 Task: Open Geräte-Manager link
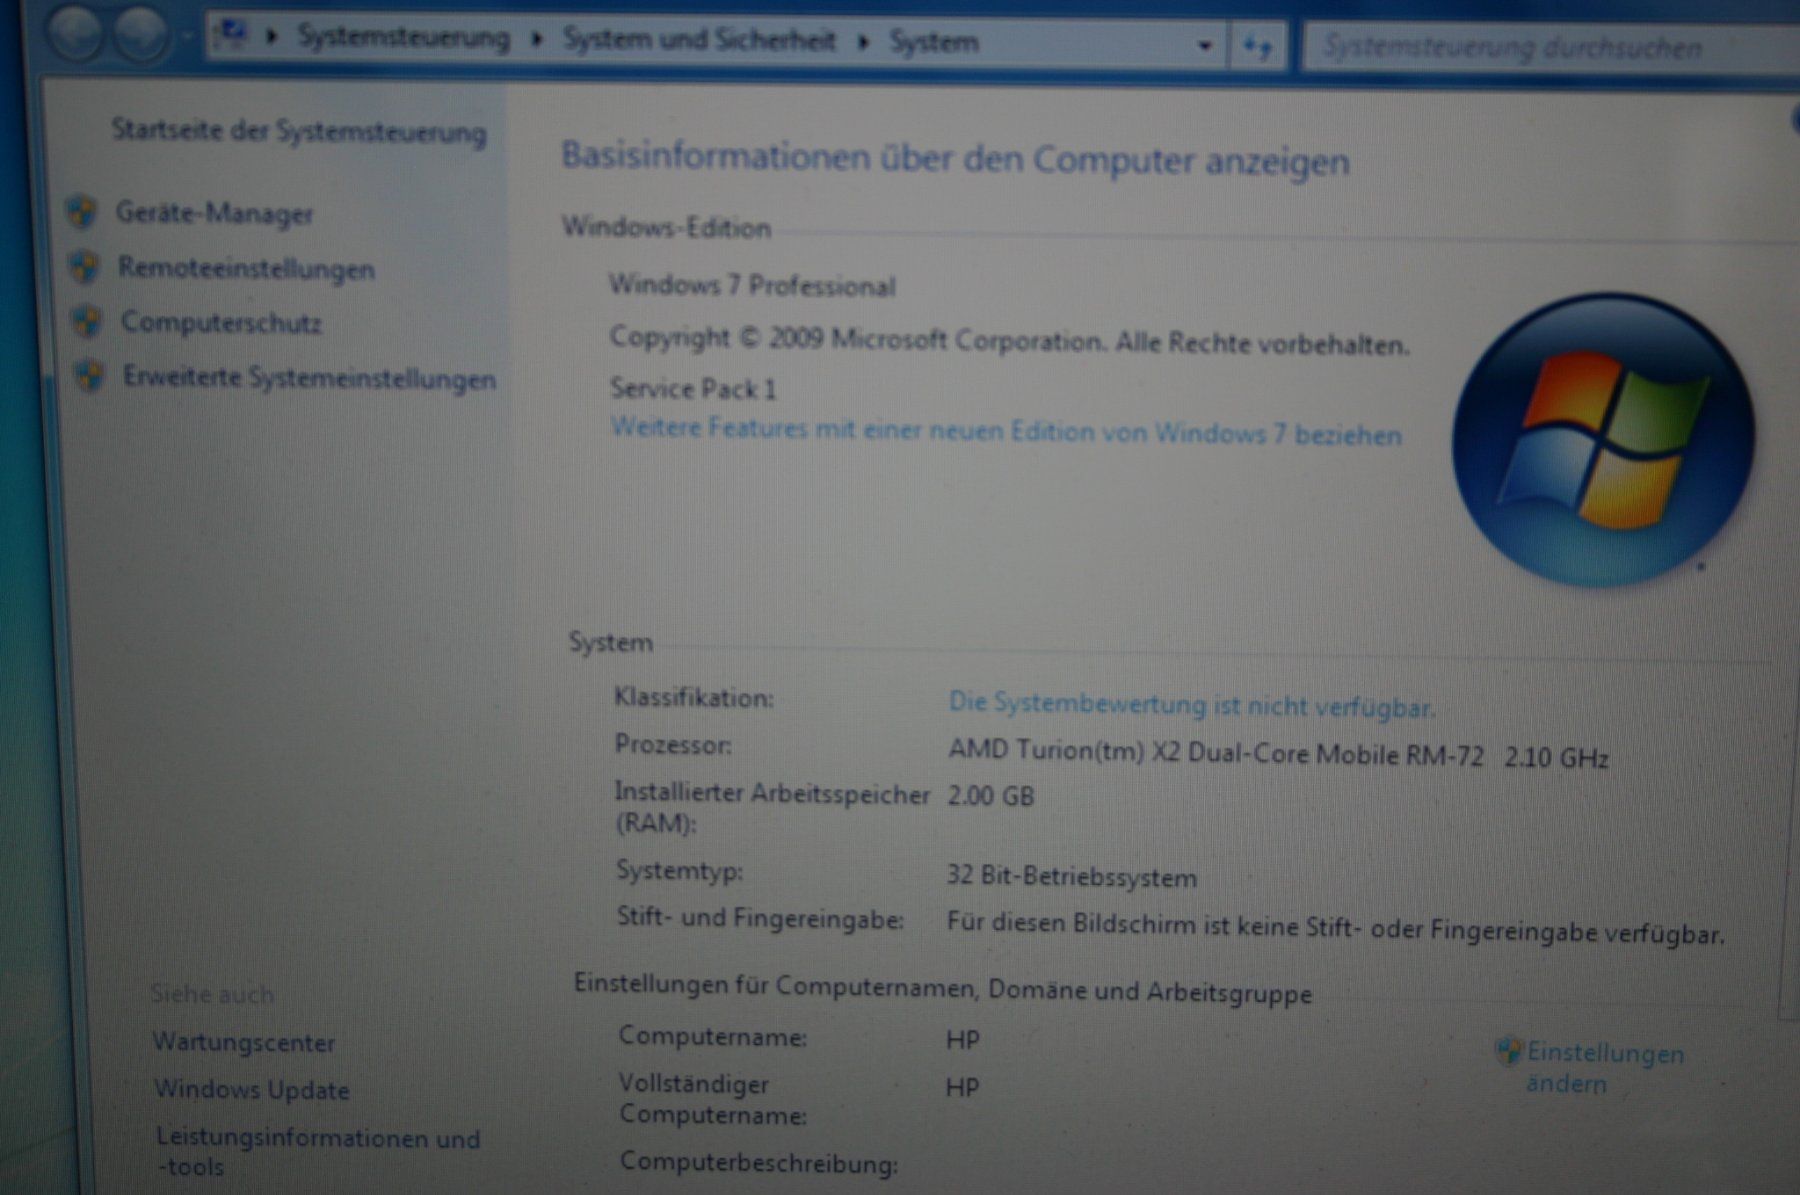coord(215,213)
